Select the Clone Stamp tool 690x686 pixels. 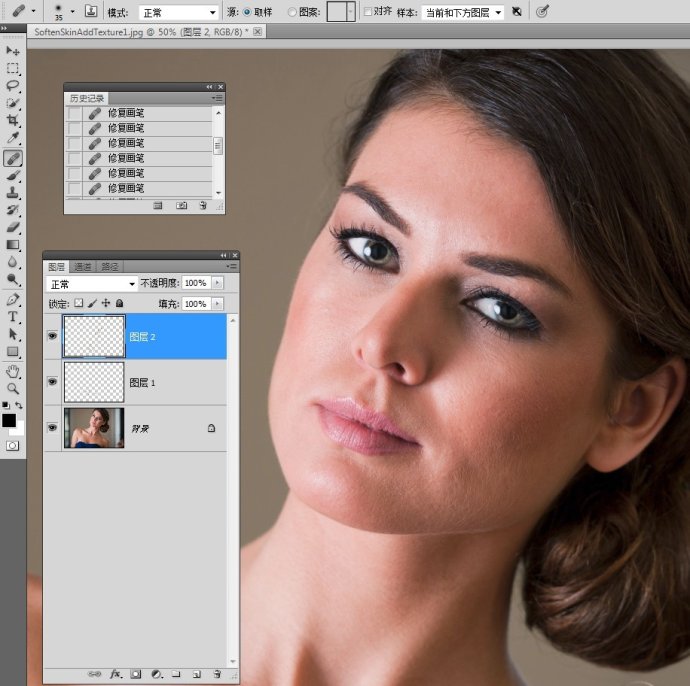(x=13, y=193)
